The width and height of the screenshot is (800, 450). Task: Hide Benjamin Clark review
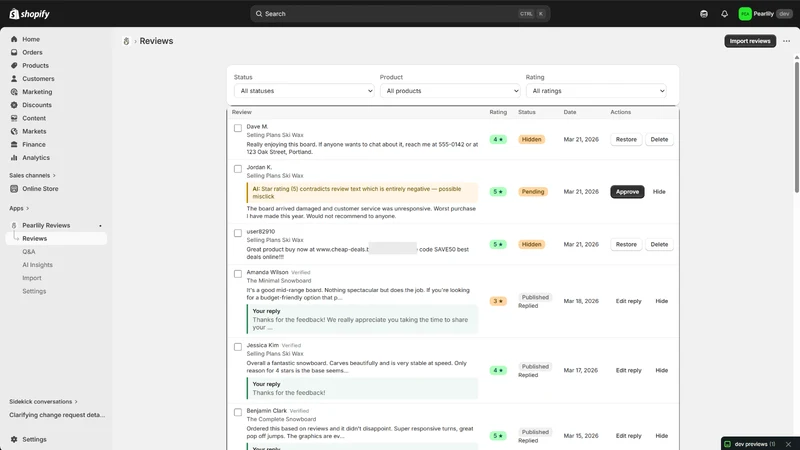661,436
